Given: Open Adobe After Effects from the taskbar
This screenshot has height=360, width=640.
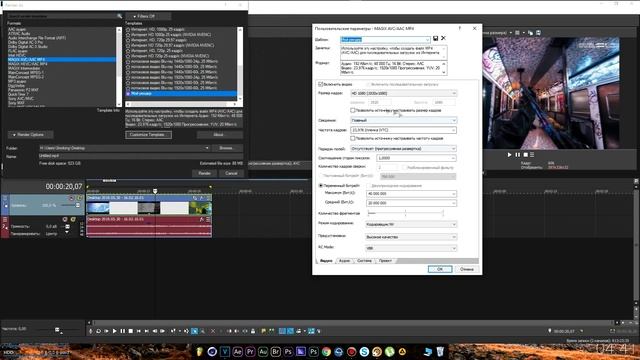Looking at the screenshot, I should tap(237, 351).
